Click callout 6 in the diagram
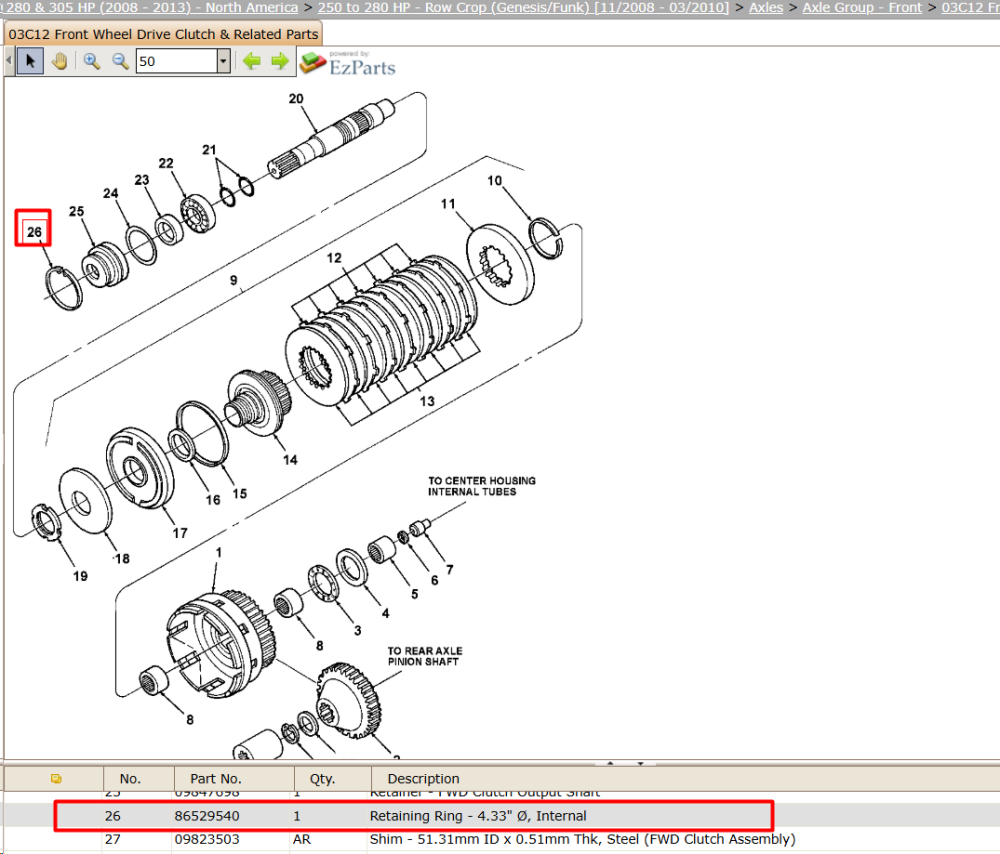The image size is (1000, 854). pyautogui.click(x=434, y=580)
